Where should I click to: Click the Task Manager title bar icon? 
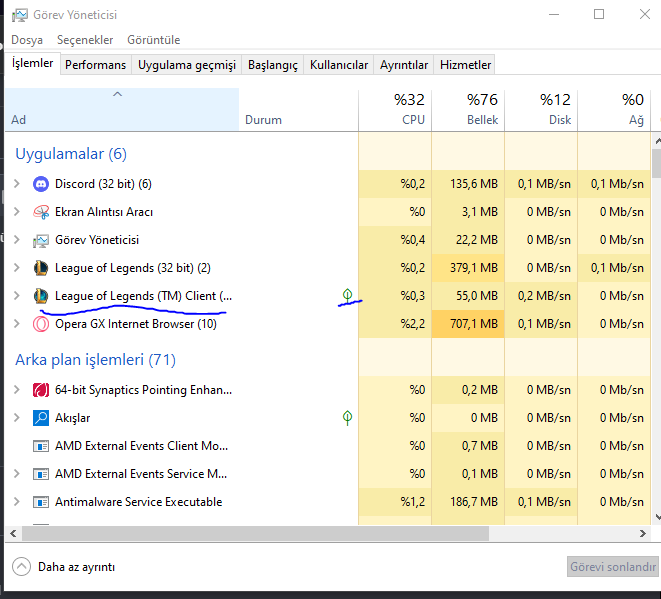click(20, 15)
